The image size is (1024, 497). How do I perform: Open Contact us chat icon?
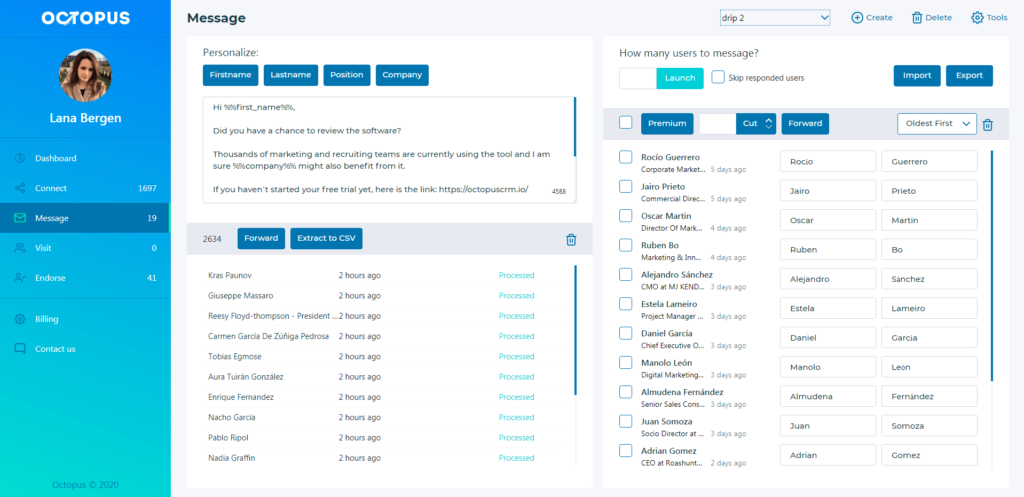[x=20, y=349]
